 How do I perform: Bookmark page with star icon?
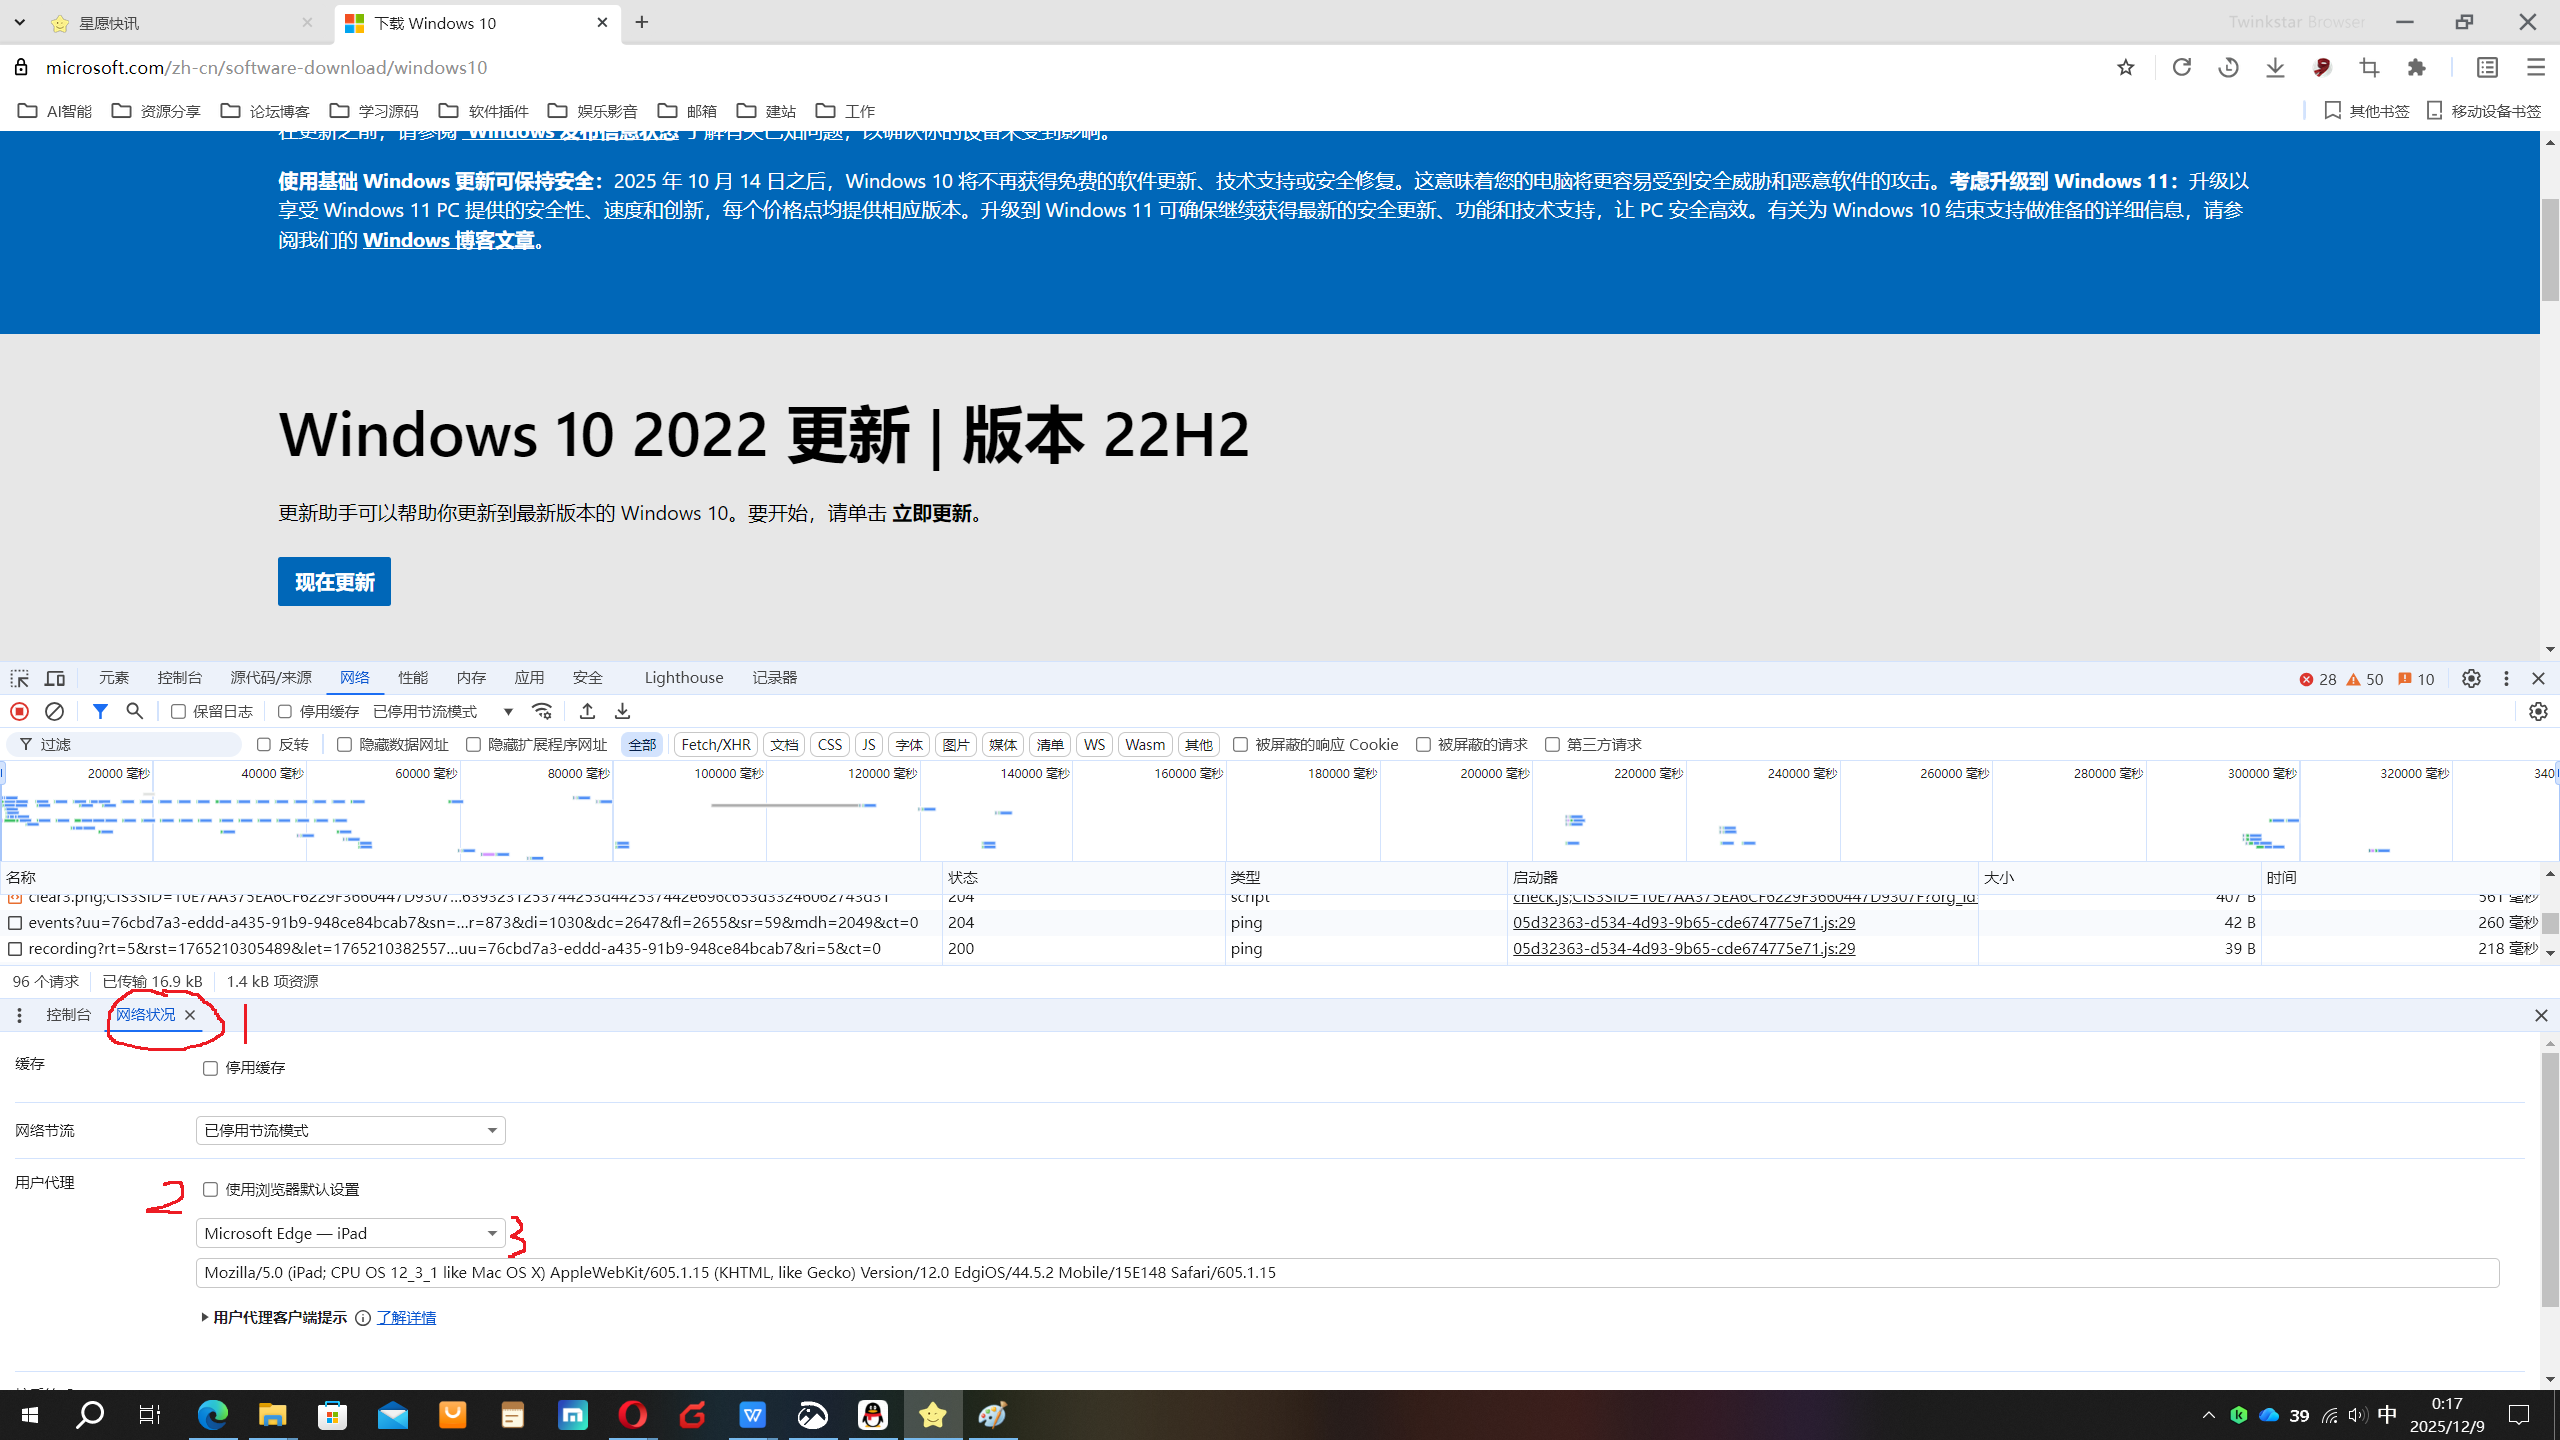pyautogui.click(x=2126, y=67)
